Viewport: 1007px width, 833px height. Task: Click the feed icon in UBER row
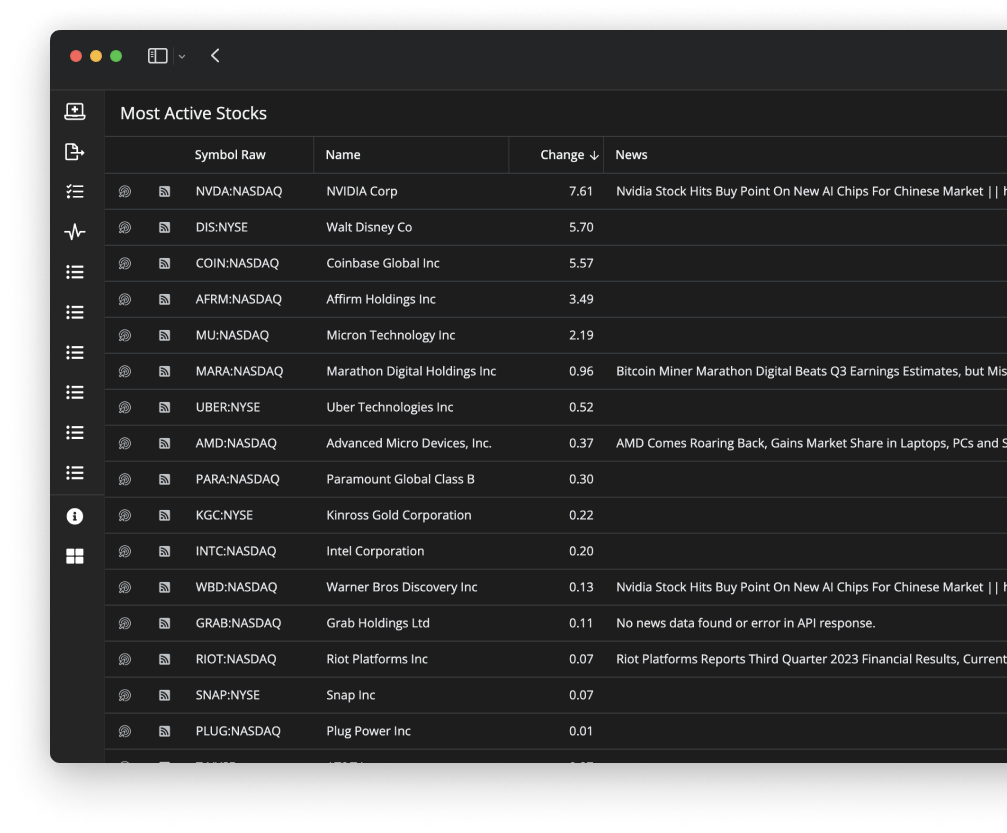[x=164, y=407]
